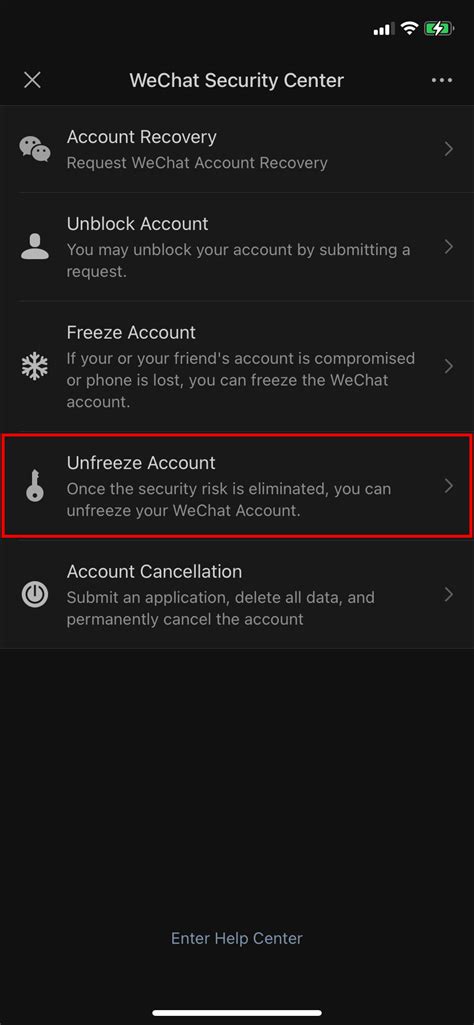The height and width of the screenshot is (1025, 474).
Task: Expand Unblock Account via its chevron
Action: pos(449,246)
